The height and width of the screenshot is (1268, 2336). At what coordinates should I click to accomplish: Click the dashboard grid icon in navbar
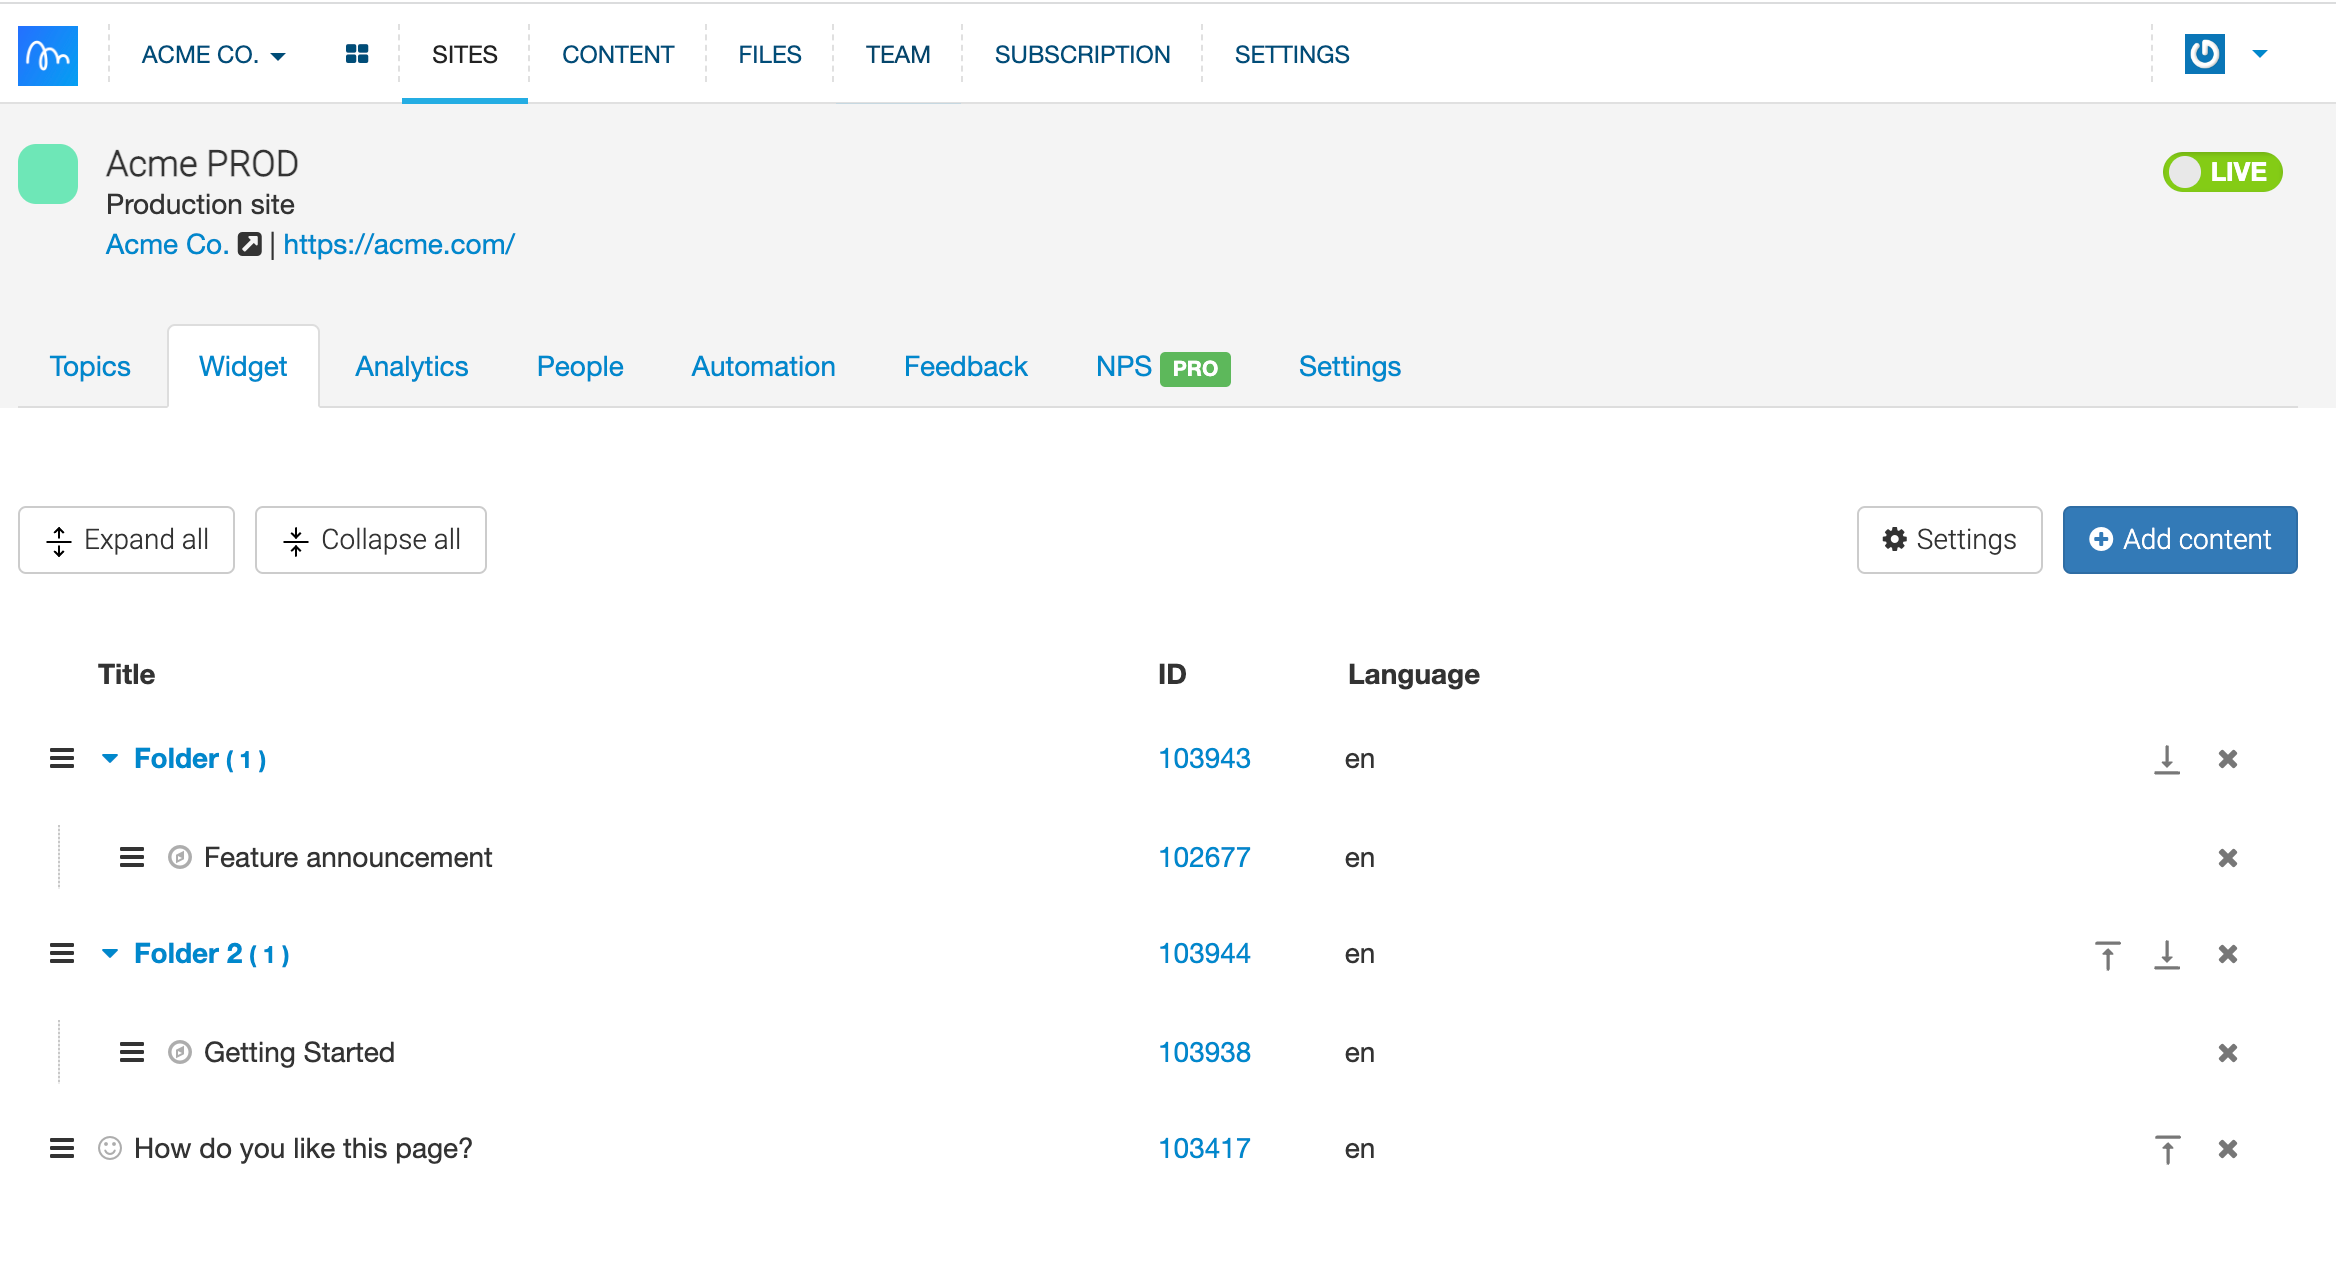357,54
